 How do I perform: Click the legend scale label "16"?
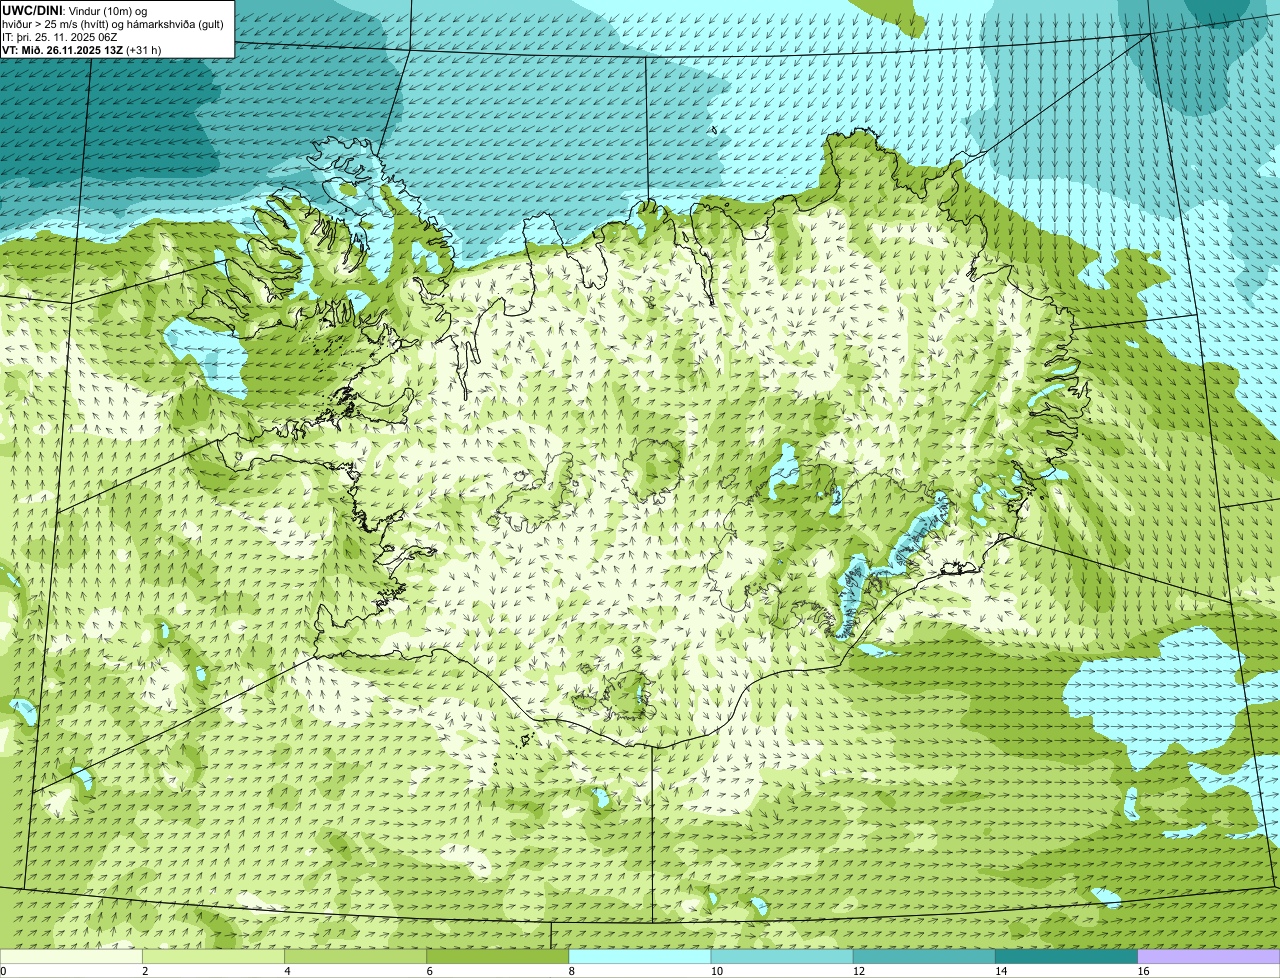click(x=1143, y=971)
